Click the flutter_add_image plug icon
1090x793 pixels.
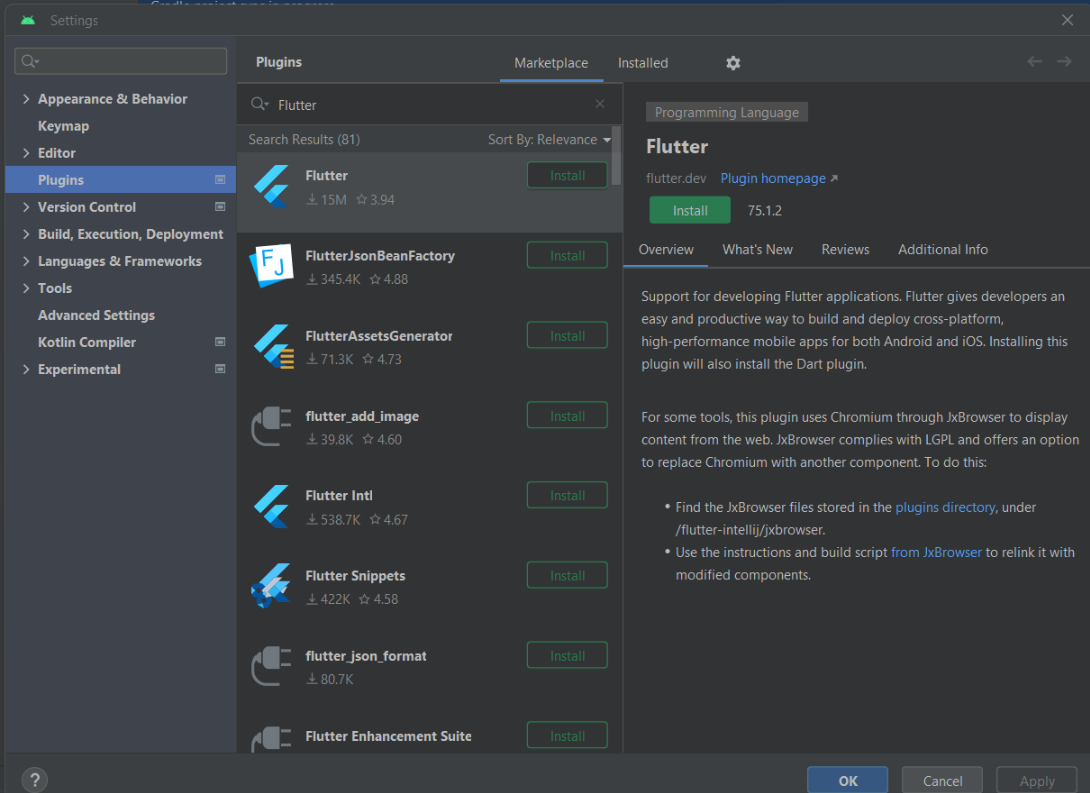click(x=271, y=426)
